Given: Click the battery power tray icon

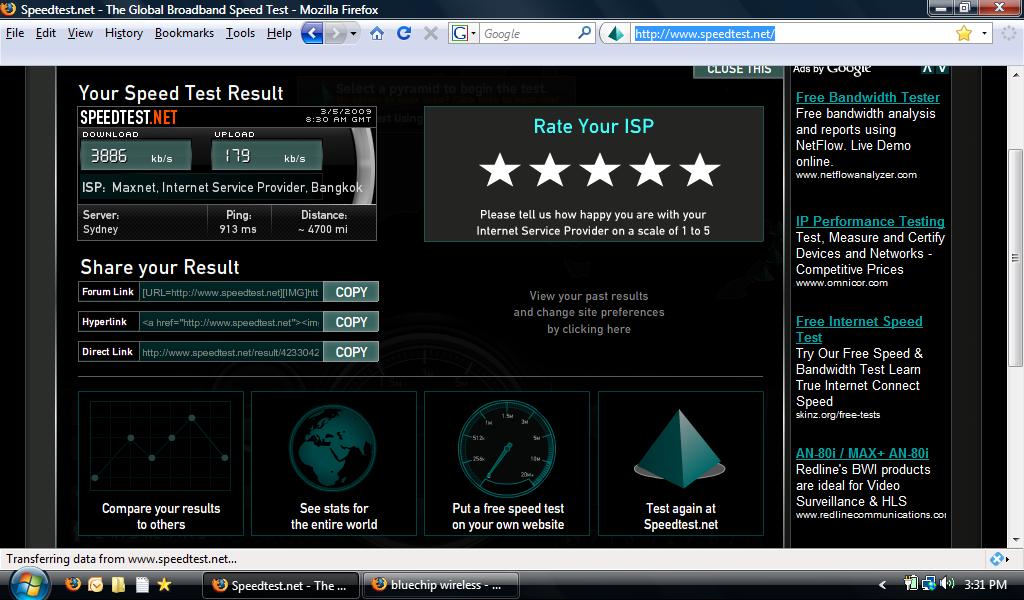Looking at the screenshot, I should click(x=910, y=583).
